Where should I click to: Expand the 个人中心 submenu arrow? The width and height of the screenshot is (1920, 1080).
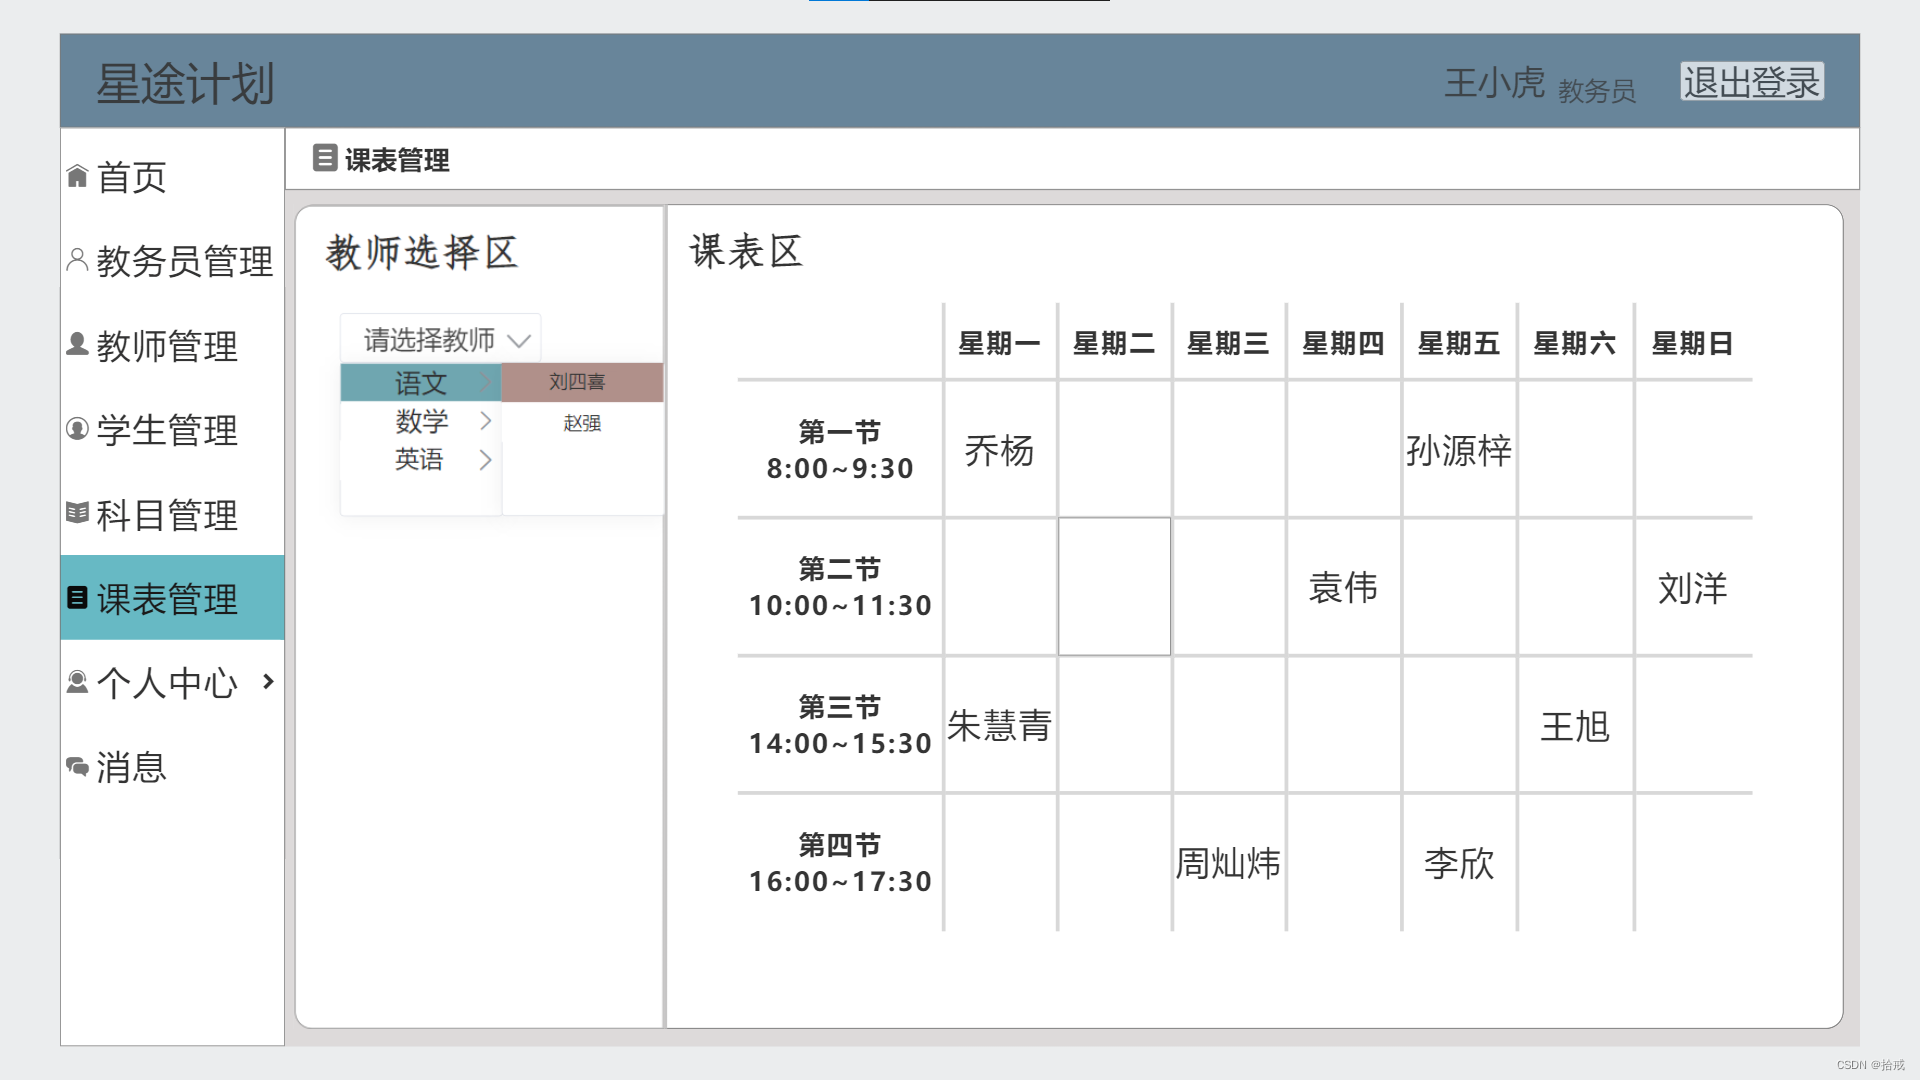[267, 682]
